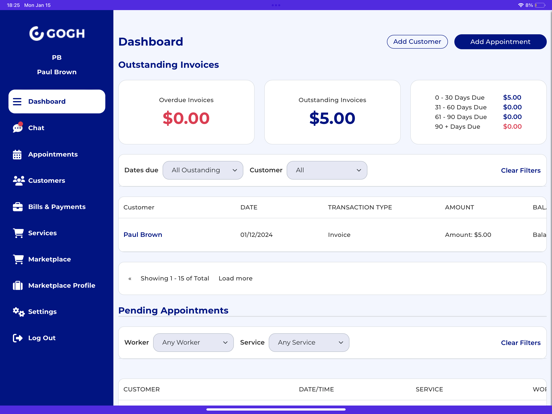Click the GOGH logo icon

[37, 33]
